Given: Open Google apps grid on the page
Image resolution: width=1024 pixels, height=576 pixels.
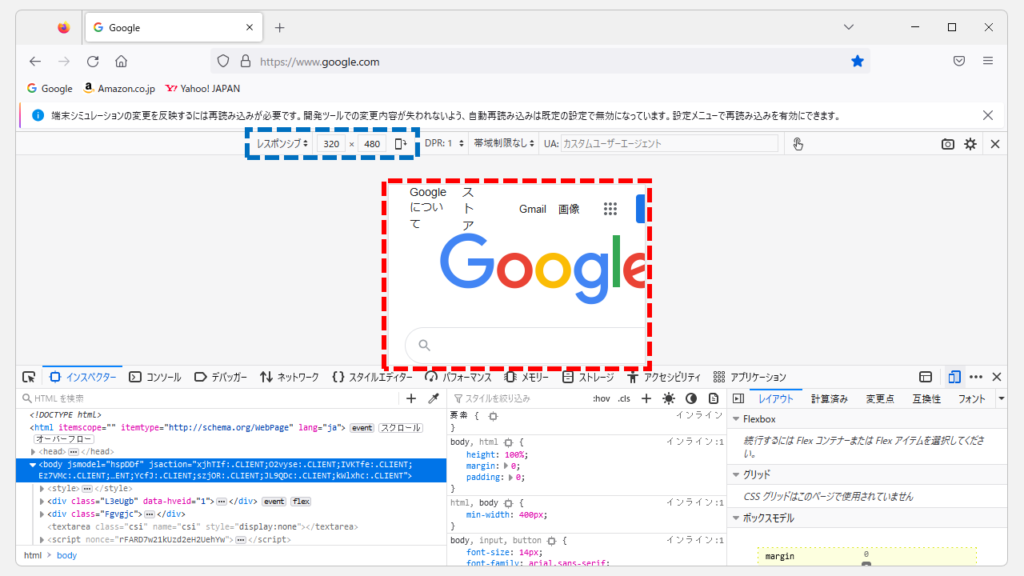Looking at the screenshot, I should [x=610, y=209].
